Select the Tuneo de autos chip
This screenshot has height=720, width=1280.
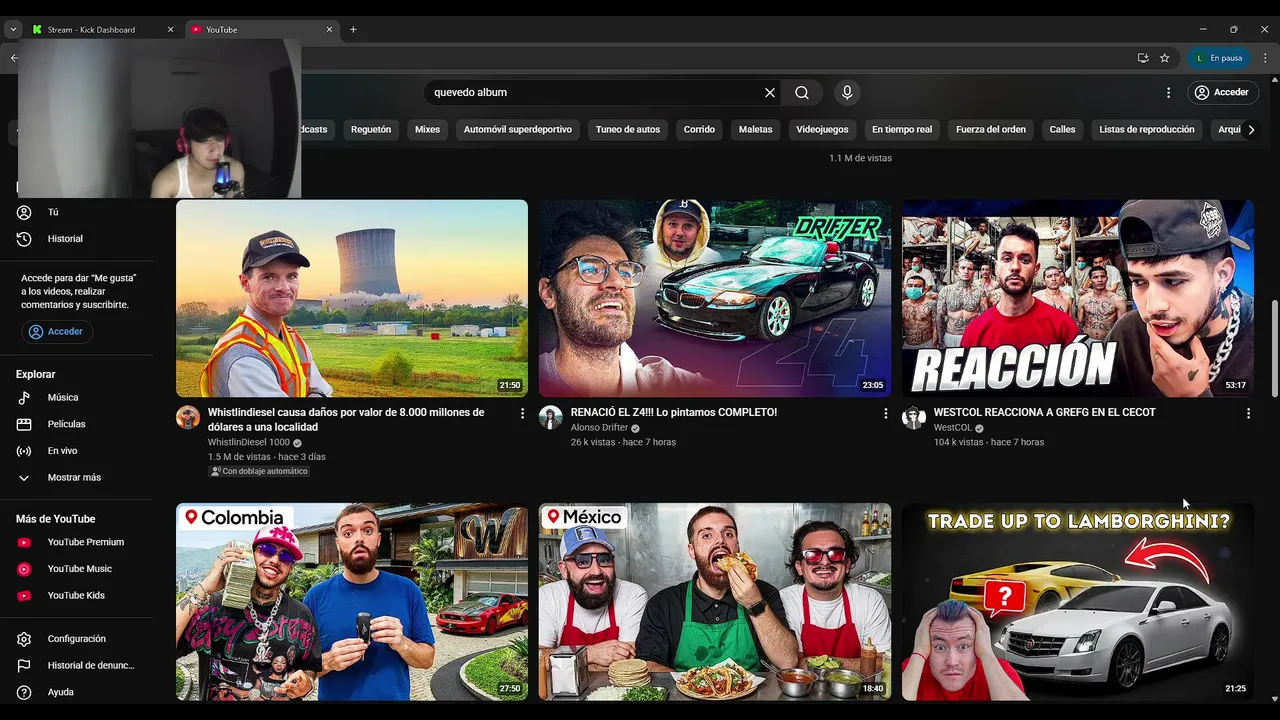tap(628, 129)
